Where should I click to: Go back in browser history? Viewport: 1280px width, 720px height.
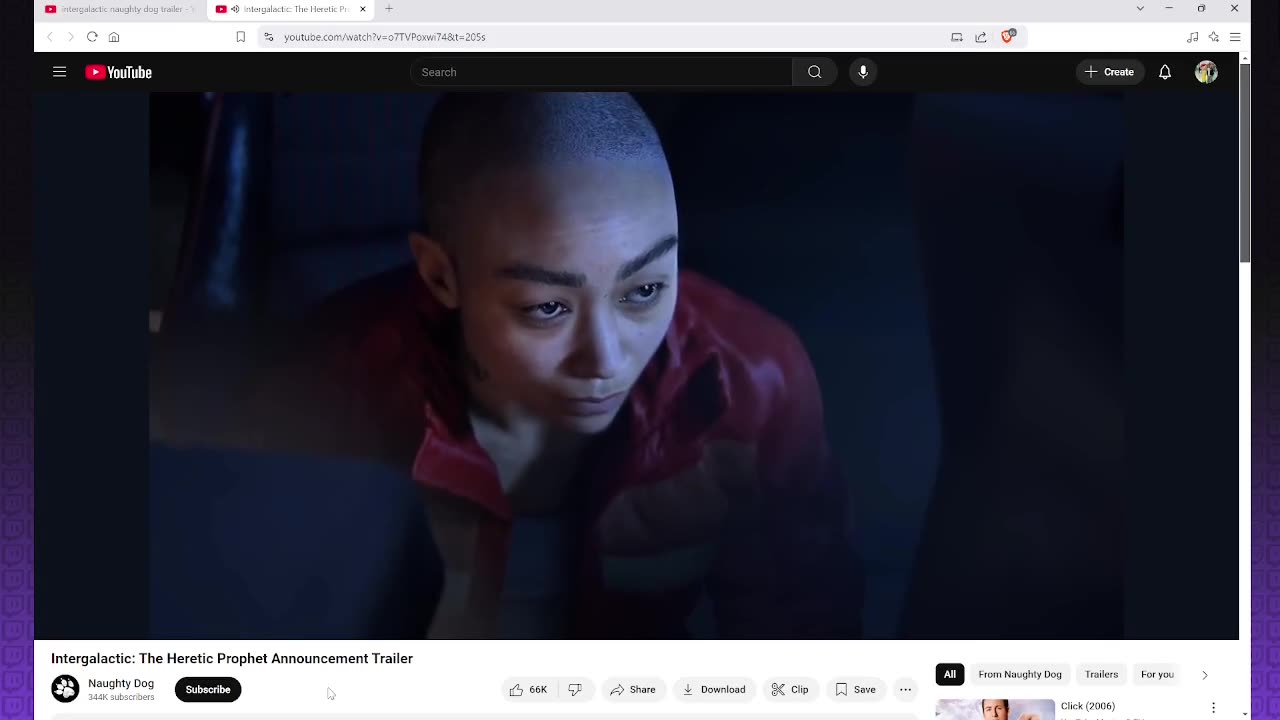(x=50, y=37)
